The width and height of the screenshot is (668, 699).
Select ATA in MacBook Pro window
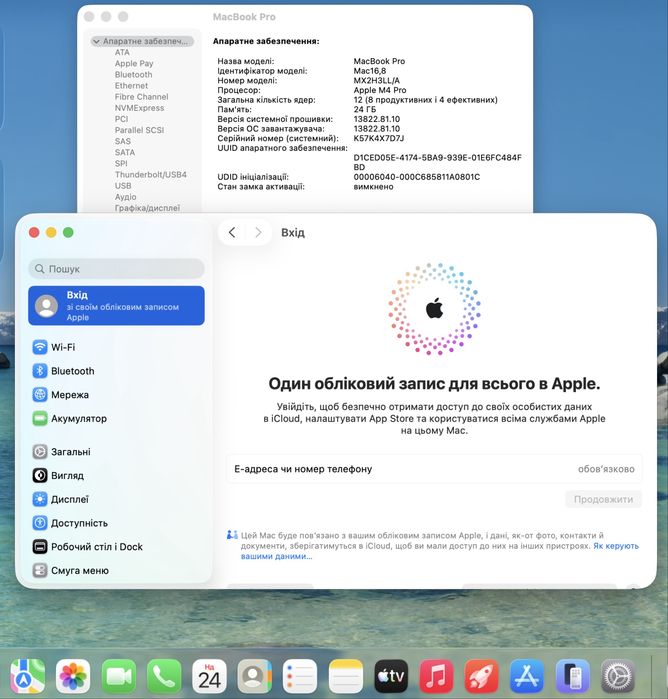pos(122,52)
